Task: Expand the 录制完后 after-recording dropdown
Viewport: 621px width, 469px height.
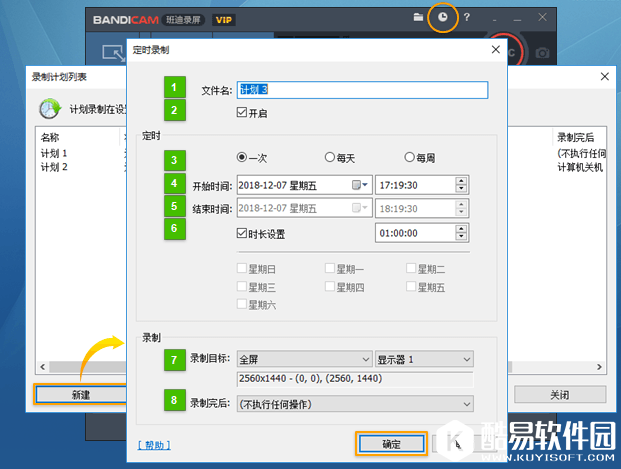Action: point(353,404)
